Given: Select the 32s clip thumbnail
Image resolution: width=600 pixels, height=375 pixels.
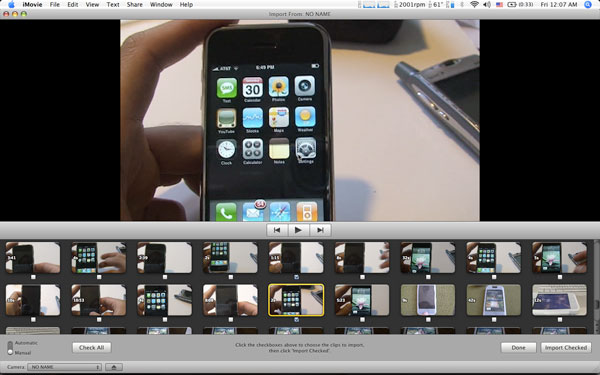Looking at the screenshot, I should [428, 258].
